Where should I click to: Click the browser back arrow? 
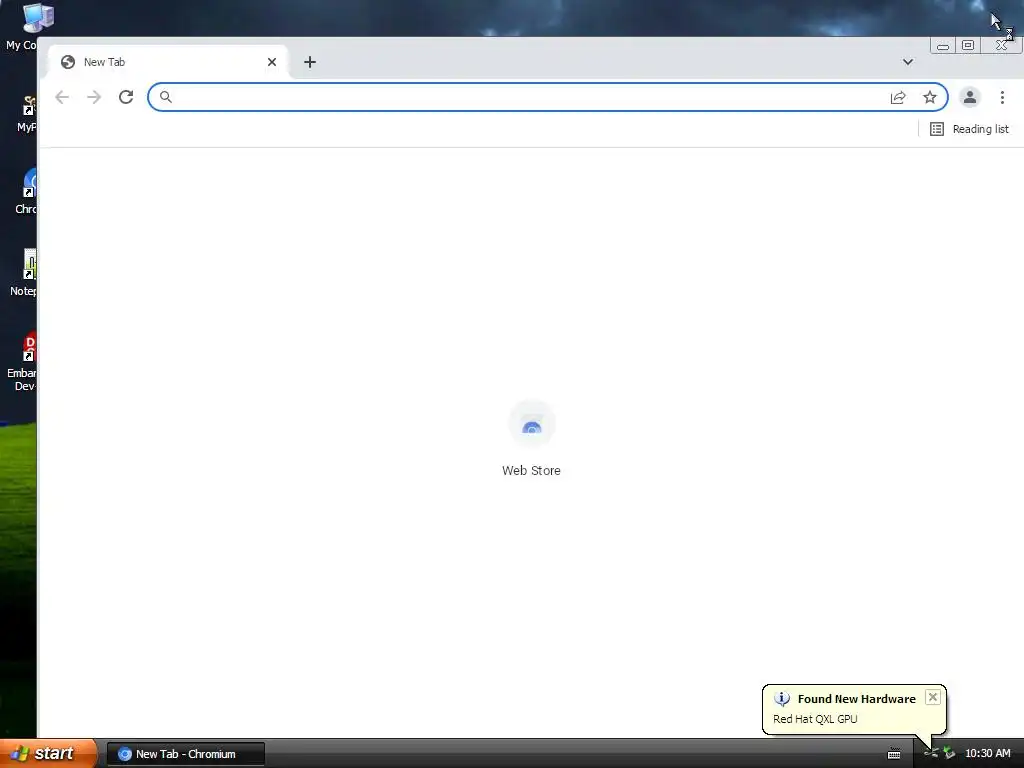62,97
